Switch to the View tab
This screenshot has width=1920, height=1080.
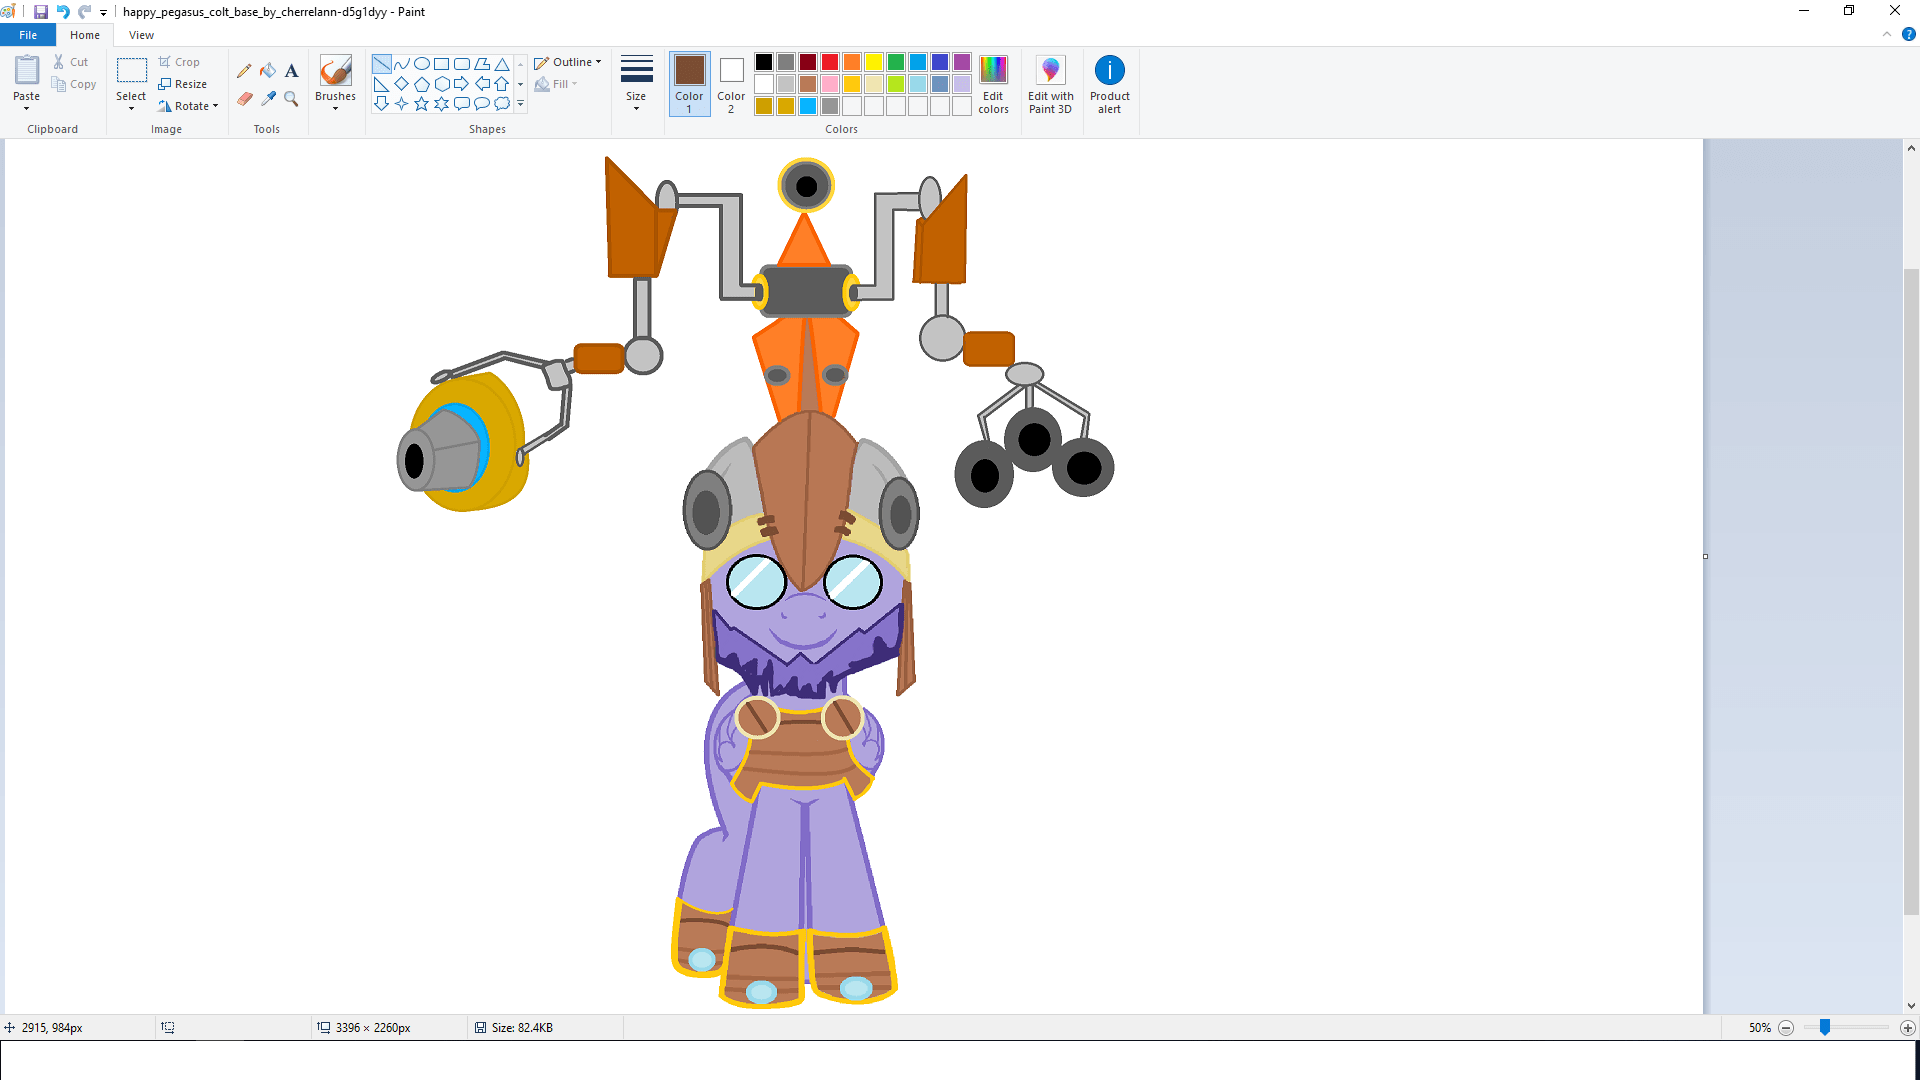(x=141, y=35)
